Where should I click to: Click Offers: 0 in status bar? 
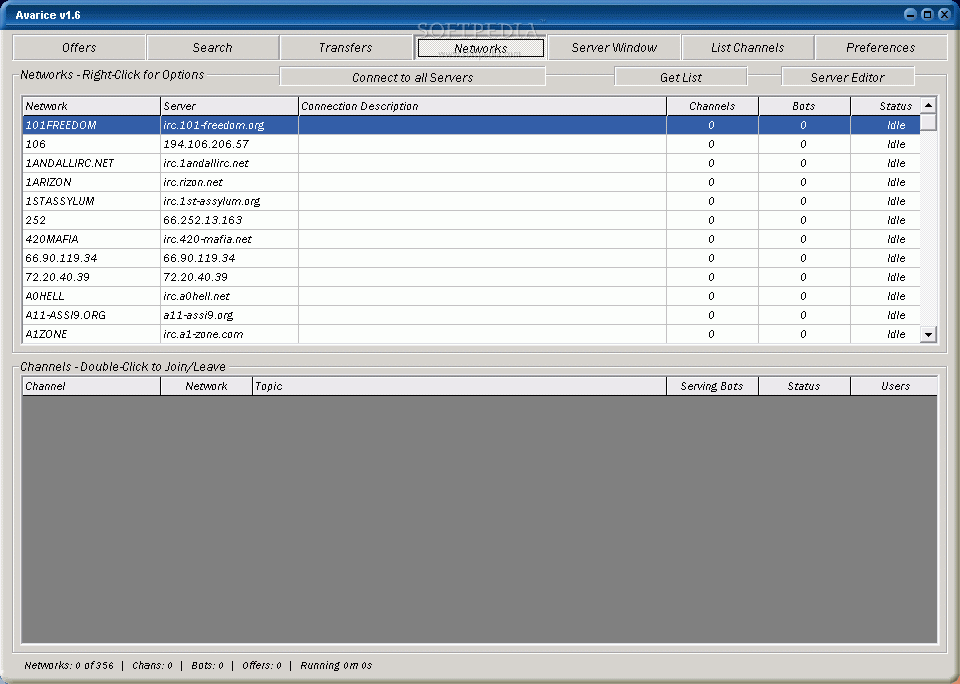(262, 665)
